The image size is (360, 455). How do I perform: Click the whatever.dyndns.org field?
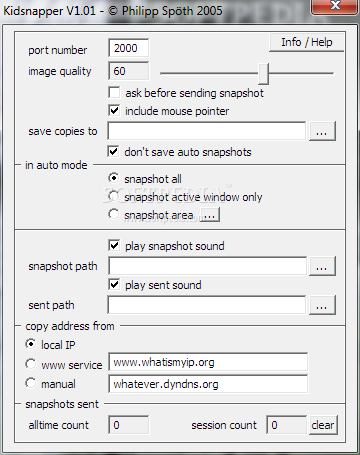[x=208, y=384]
